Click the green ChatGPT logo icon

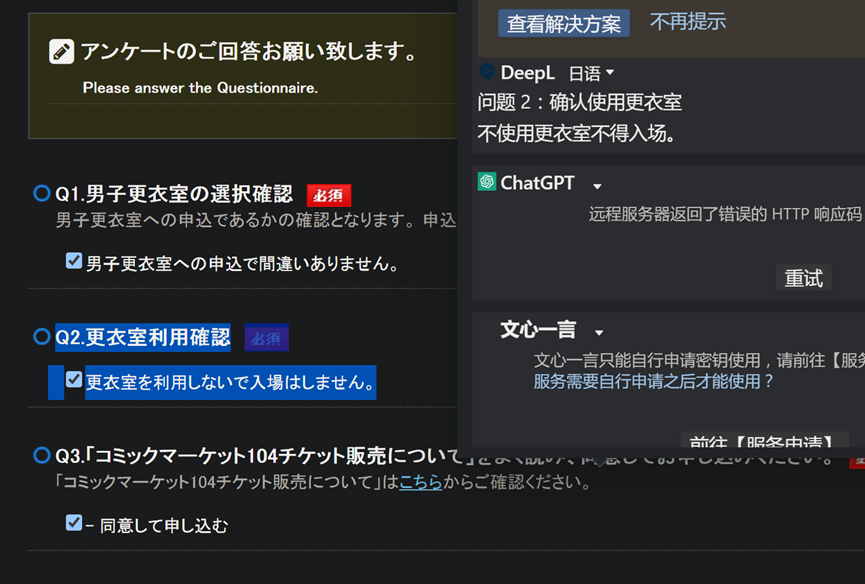(487, 182)
